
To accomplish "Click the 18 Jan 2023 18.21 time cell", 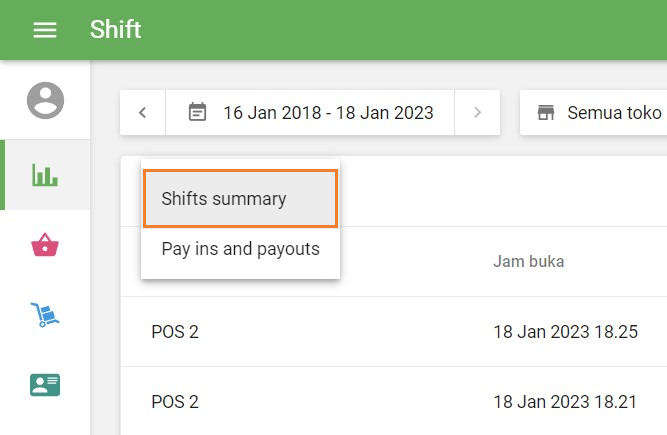I will (x=565, y=402).
